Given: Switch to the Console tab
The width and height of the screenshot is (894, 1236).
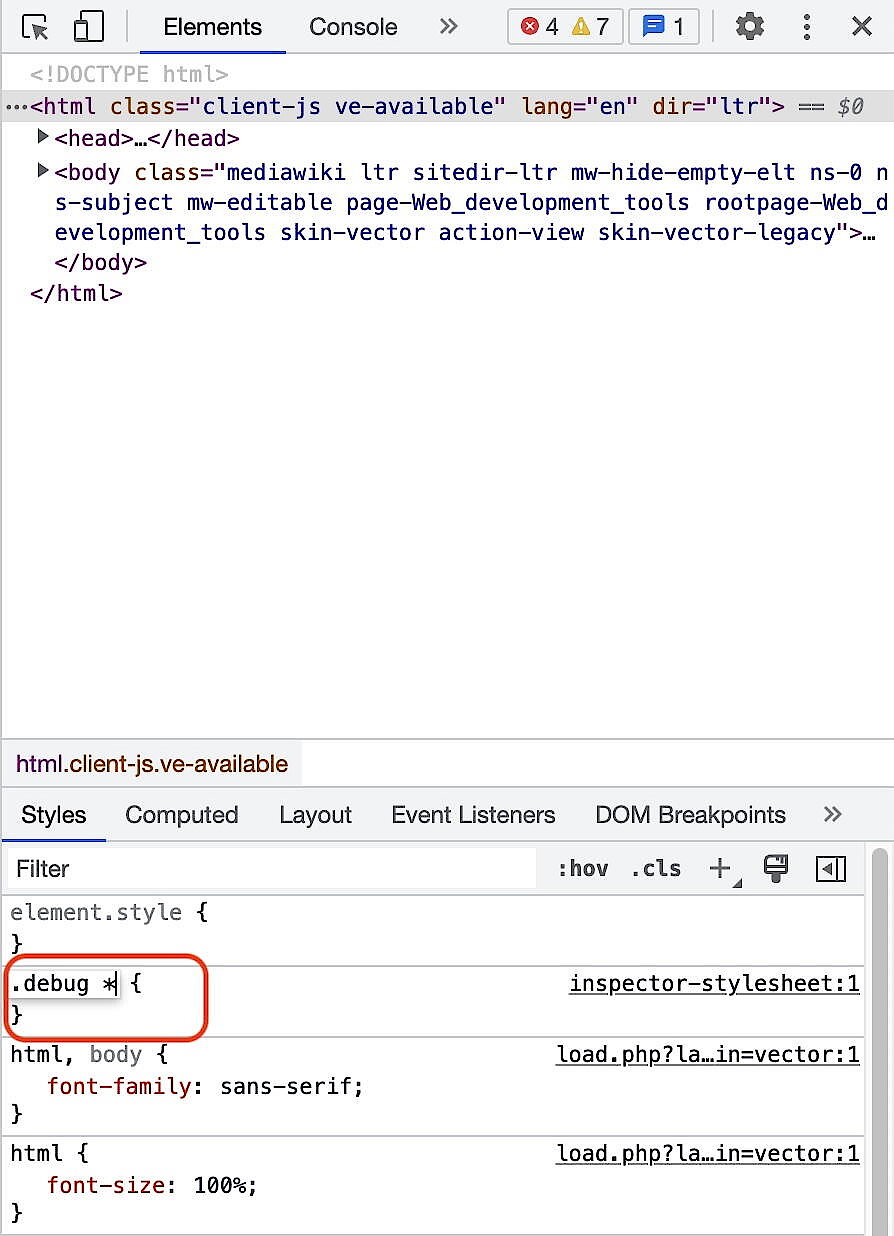Looking at the screenshot, I should click(352, 27).
